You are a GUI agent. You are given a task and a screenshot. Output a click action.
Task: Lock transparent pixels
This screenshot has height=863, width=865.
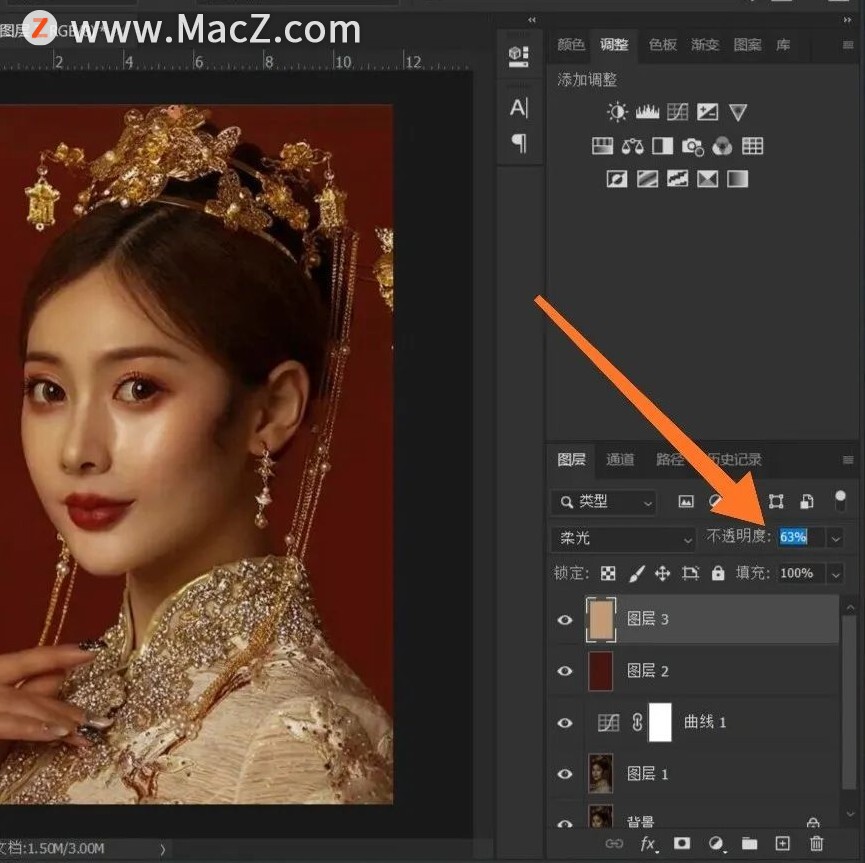pyautogui.click(x=608, y=573)
